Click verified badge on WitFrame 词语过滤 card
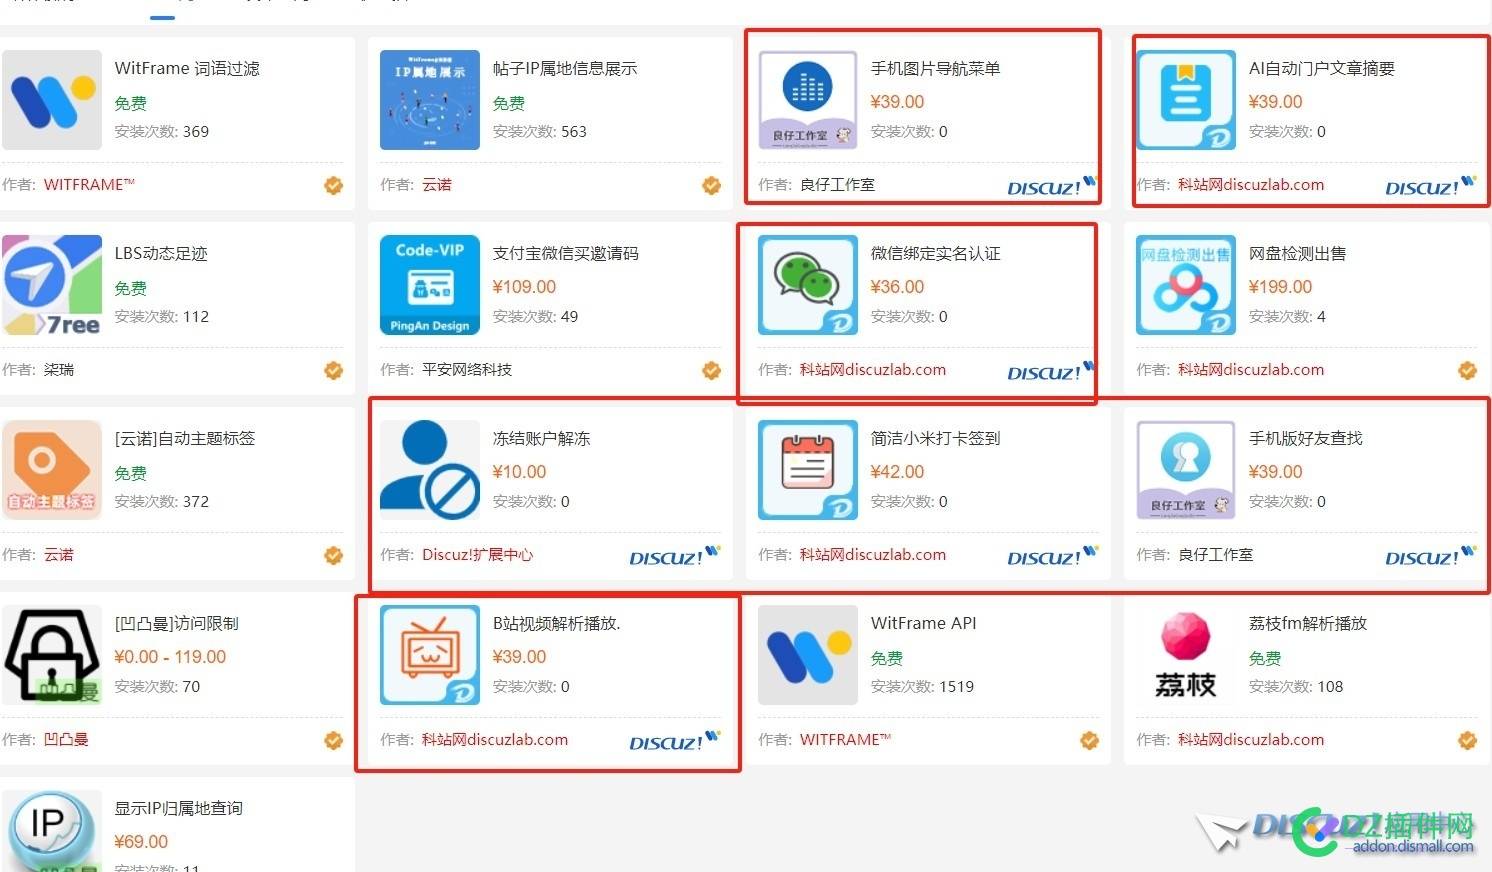The height and width of the screenshot is (872, 1492). 334,185
